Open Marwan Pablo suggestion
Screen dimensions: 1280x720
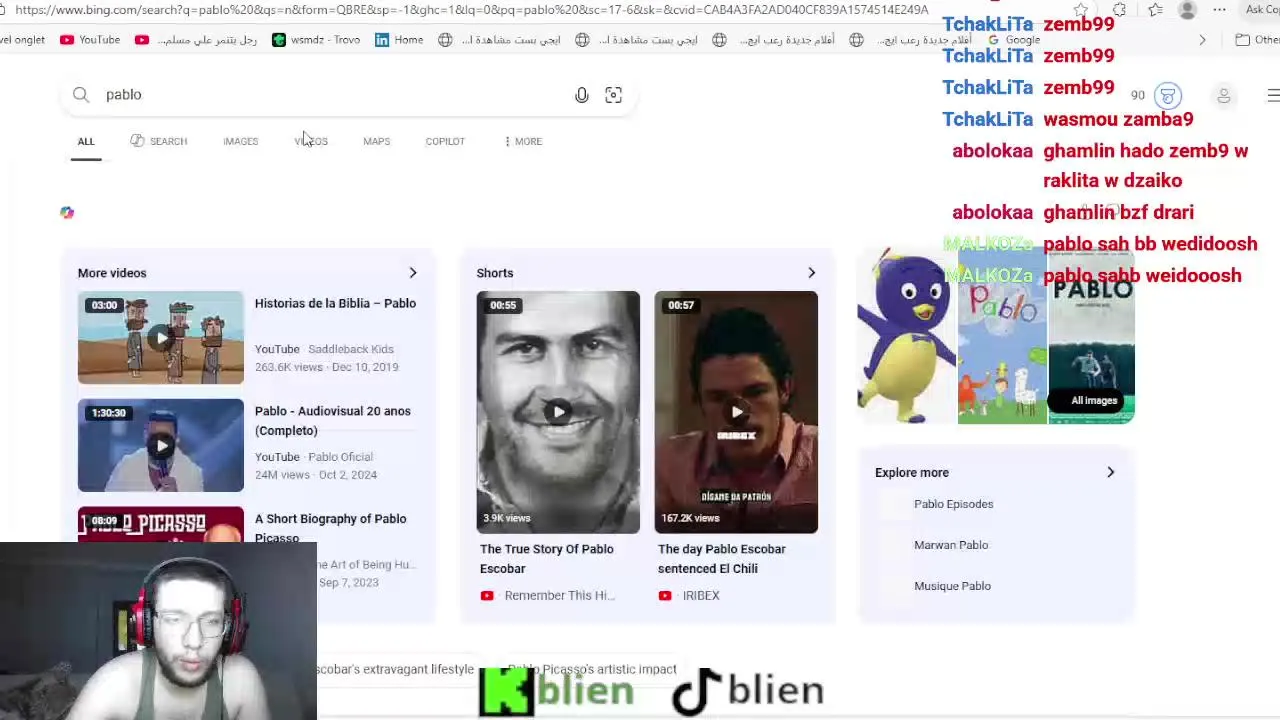tap(950, 545)
